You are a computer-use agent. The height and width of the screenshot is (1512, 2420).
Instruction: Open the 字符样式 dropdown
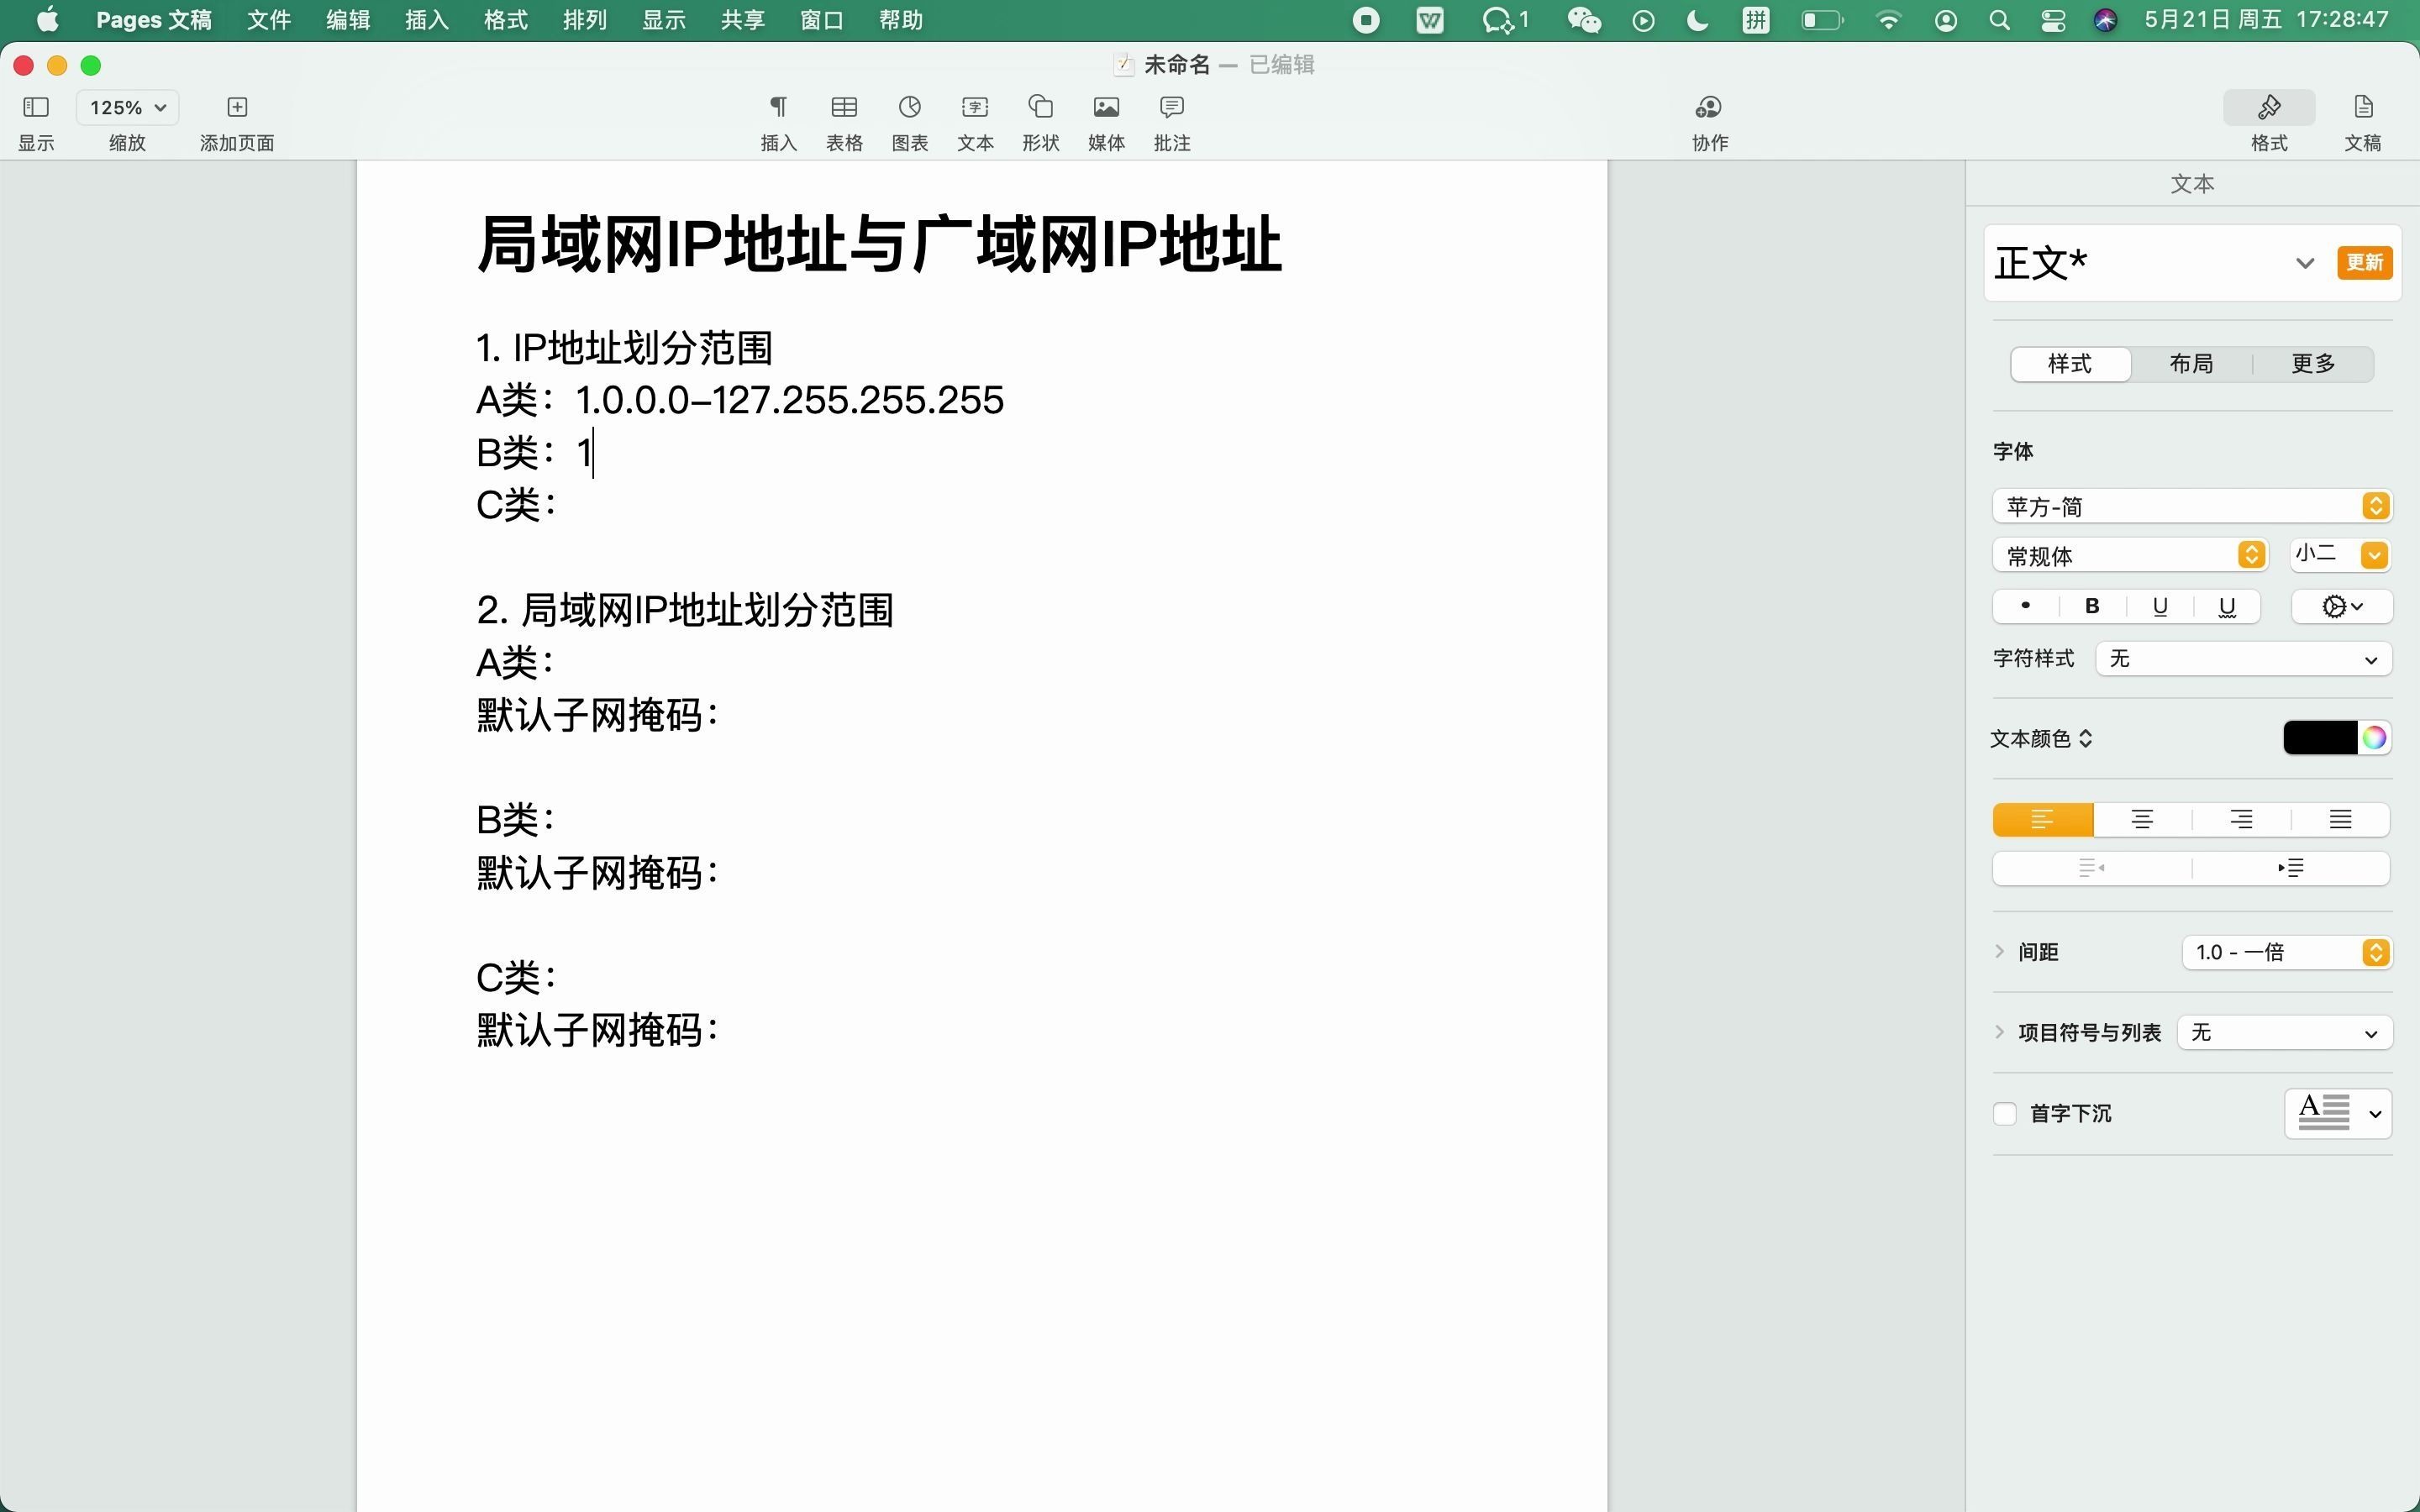(x=2244, y=658)
